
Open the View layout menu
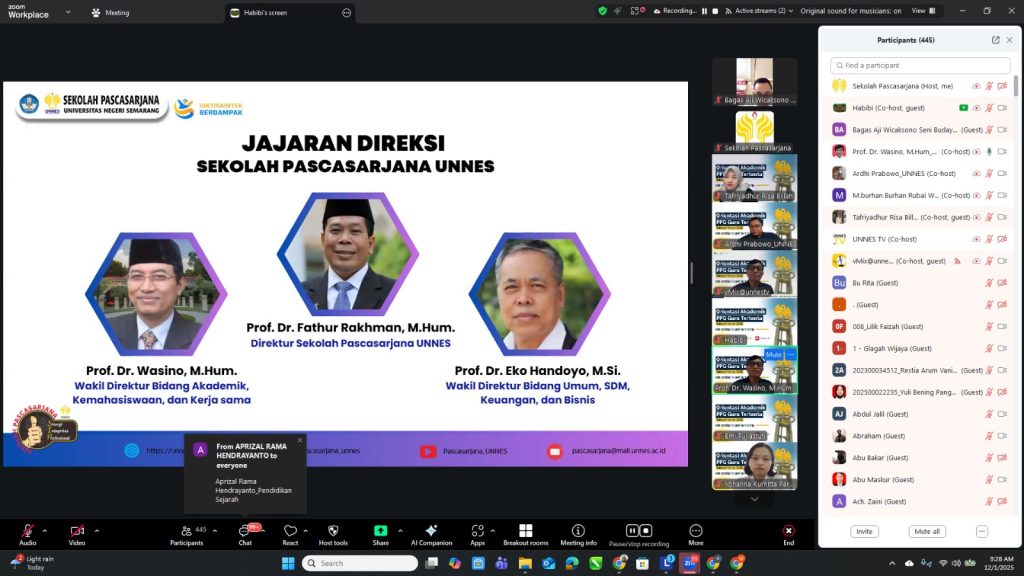coord(921,11)
